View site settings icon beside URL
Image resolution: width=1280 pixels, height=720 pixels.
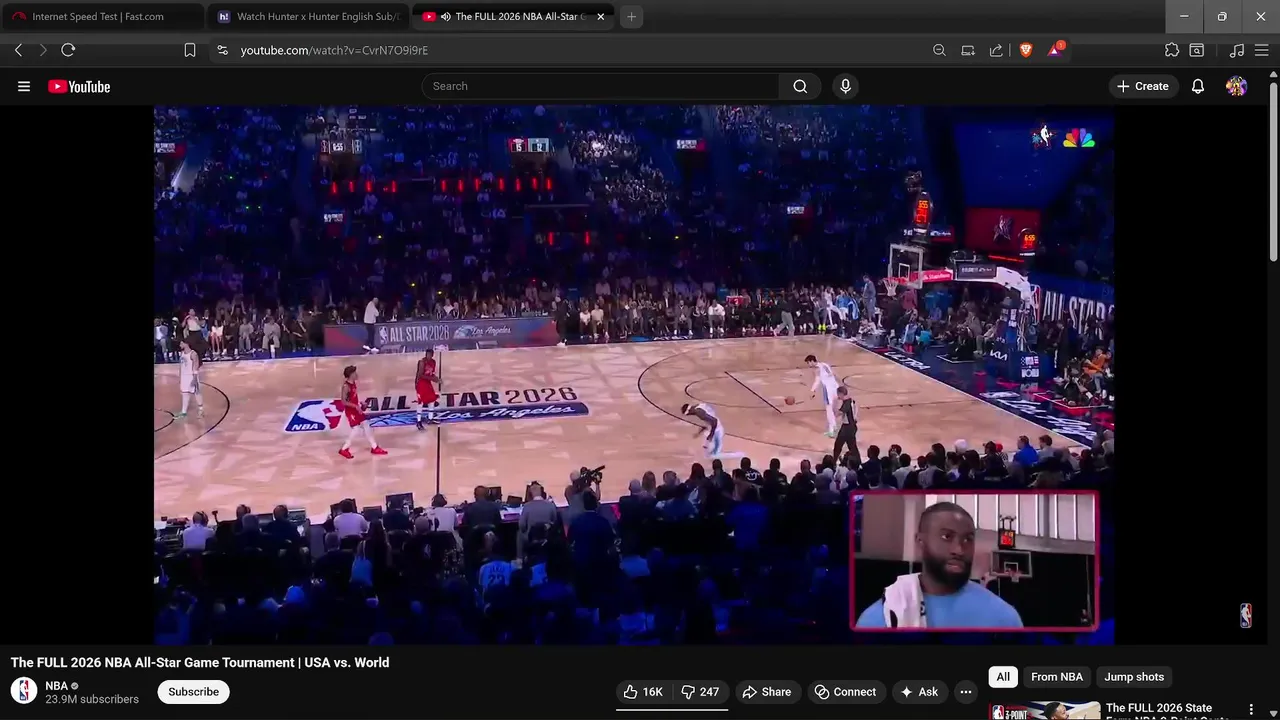222,50
